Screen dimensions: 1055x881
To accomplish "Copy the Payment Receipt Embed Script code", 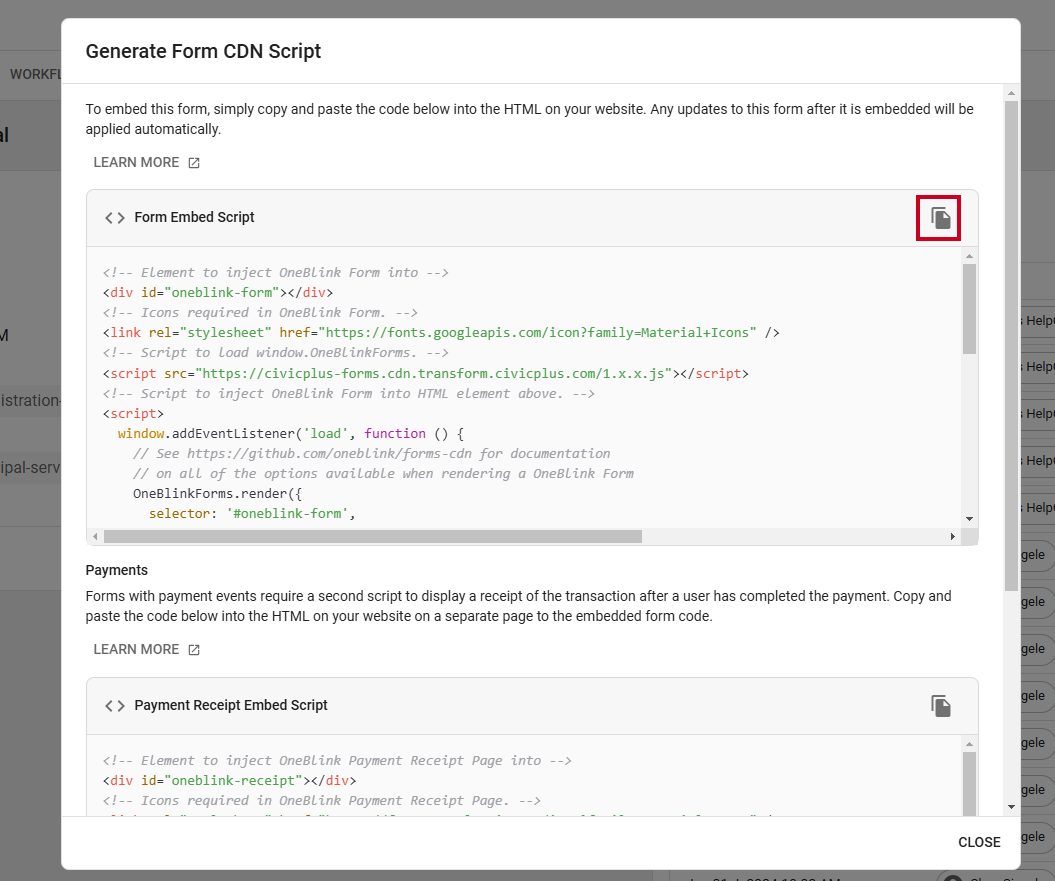I will coord(940,706).
